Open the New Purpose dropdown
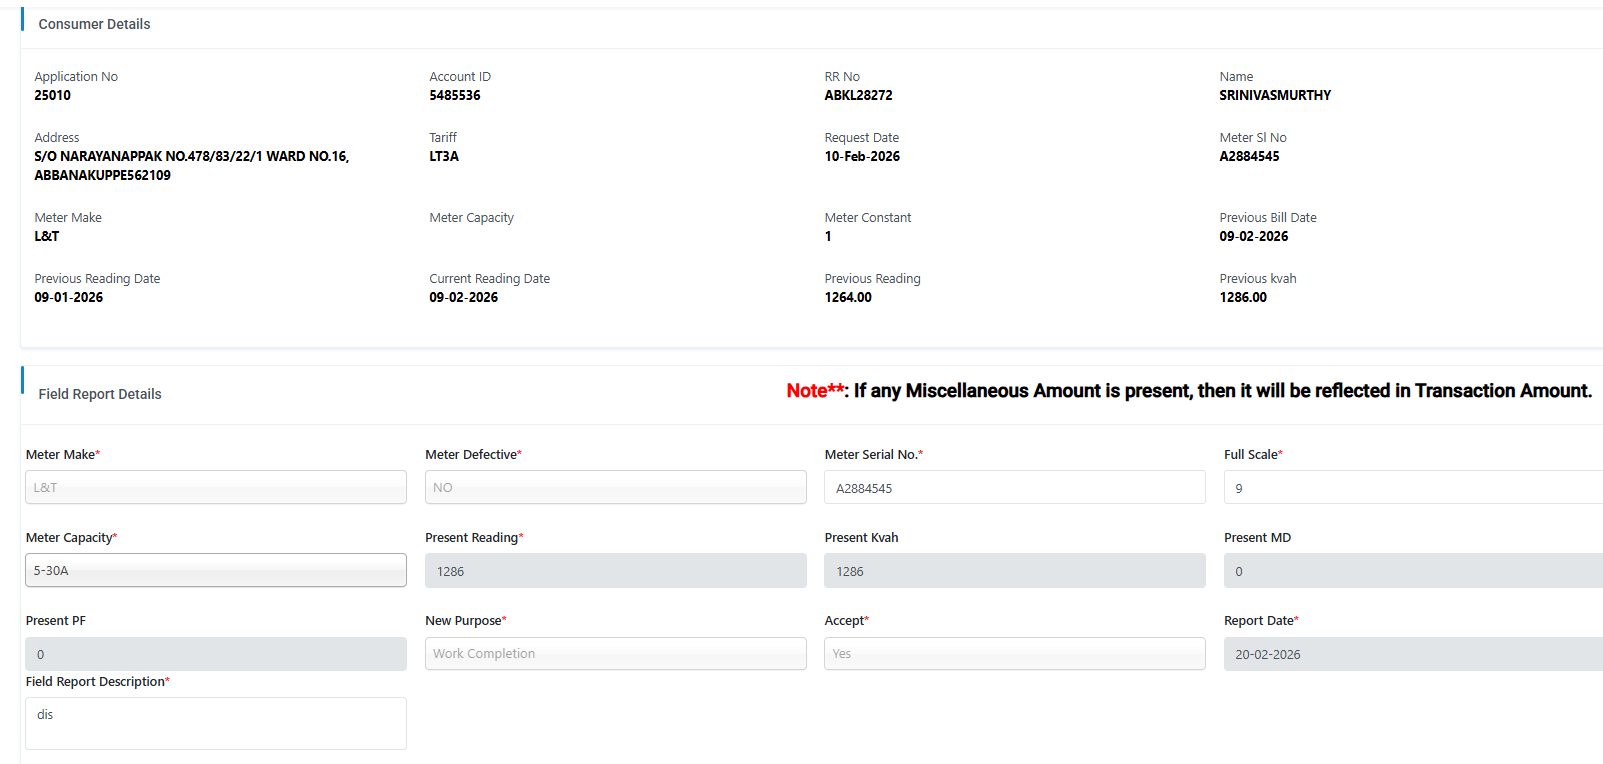1603x764 pixels. 615,654
